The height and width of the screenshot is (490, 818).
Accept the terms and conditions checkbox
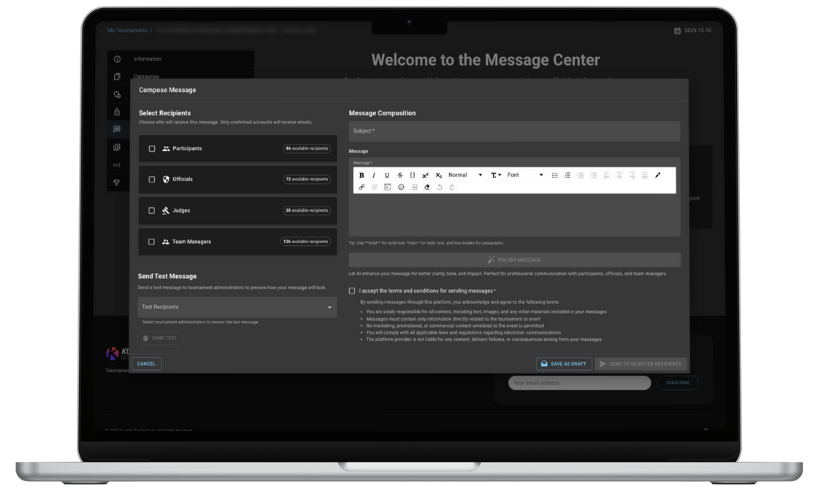point(352,290)
